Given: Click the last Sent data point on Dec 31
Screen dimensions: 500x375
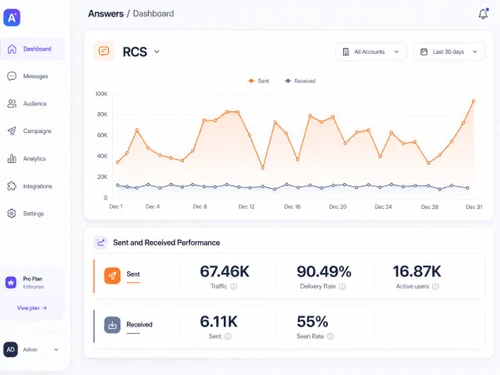Looking at the screenshot, I should coord(473,101).
